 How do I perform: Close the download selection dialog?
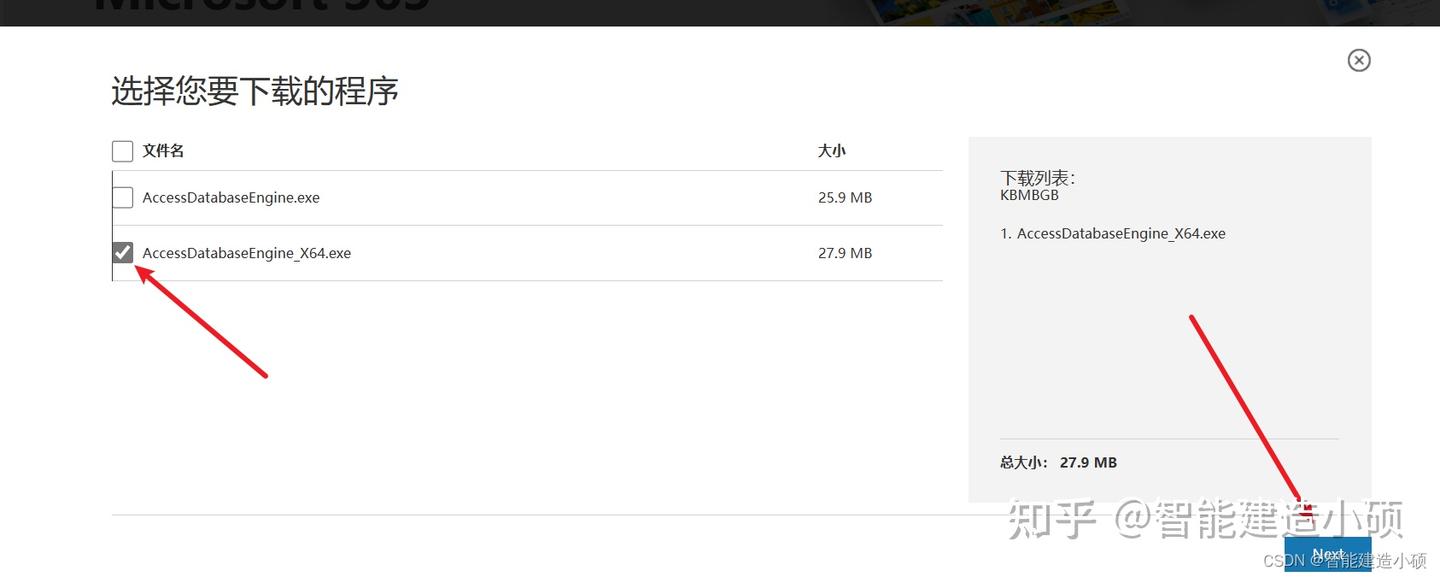coord(1359,60)
